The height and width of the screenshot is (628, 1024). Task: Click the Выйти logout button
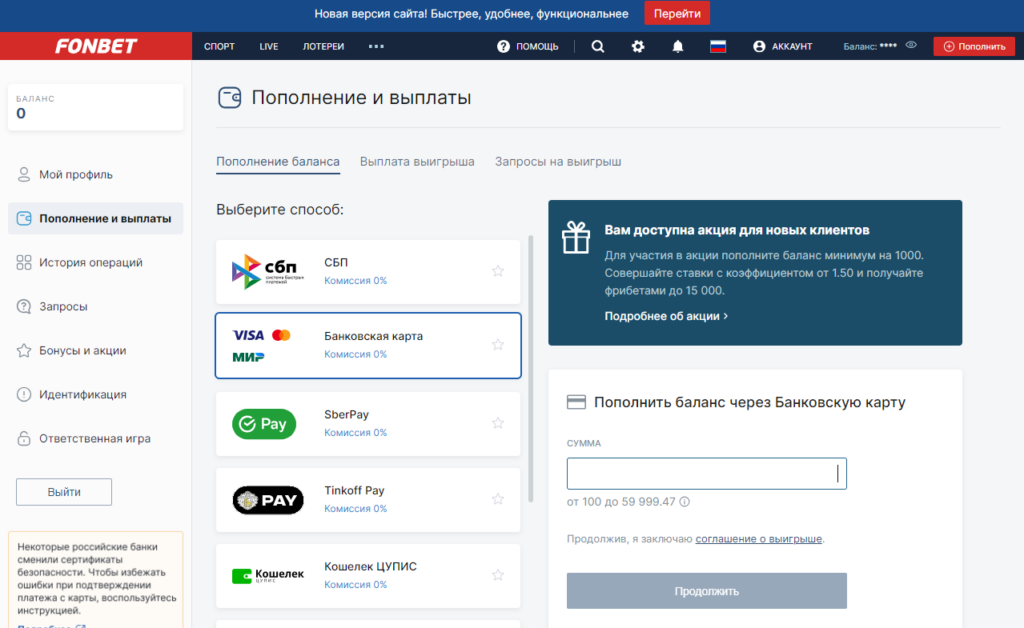tap(64, 492)
